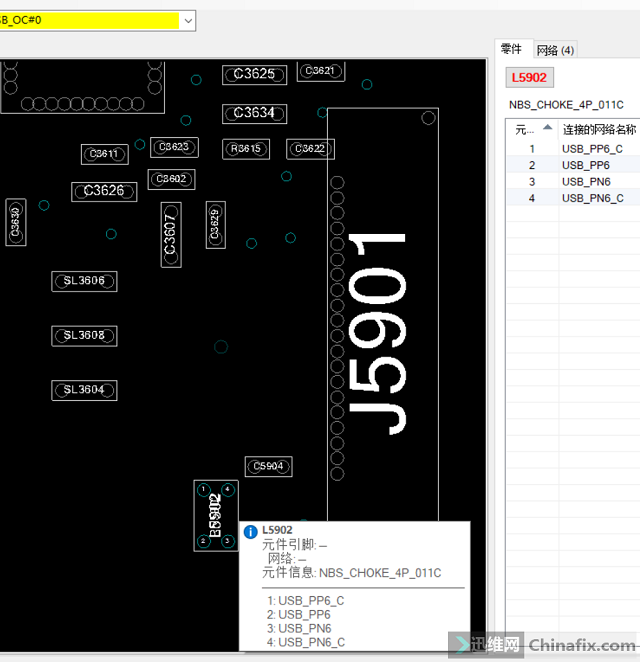Click pin 1 pad of choke L5902
This screenshot has width=640, height=662.
pyautogui.click(x=203, y=490)
